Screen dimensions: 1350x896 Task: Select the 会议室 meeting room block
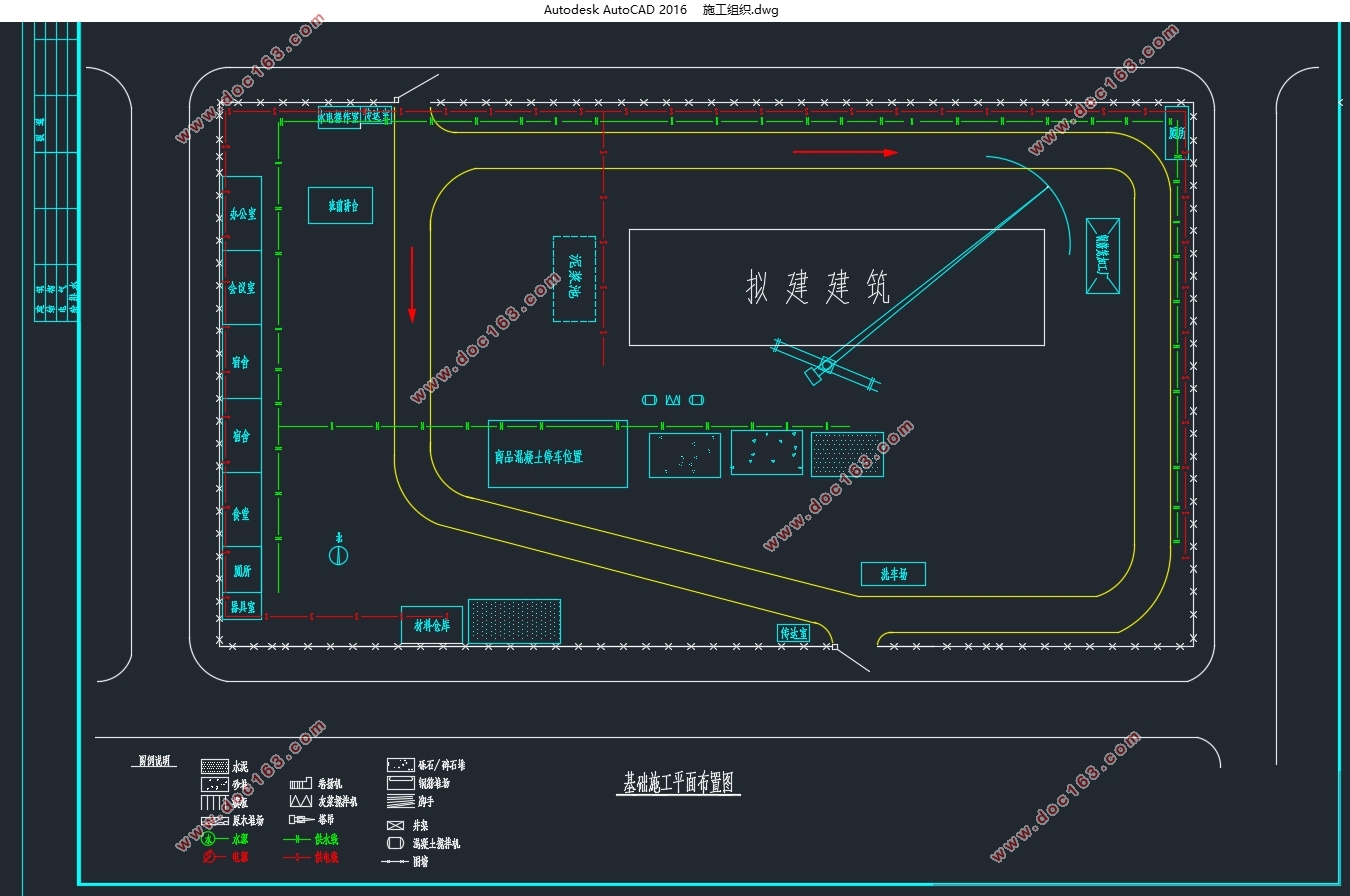(243, 287)
